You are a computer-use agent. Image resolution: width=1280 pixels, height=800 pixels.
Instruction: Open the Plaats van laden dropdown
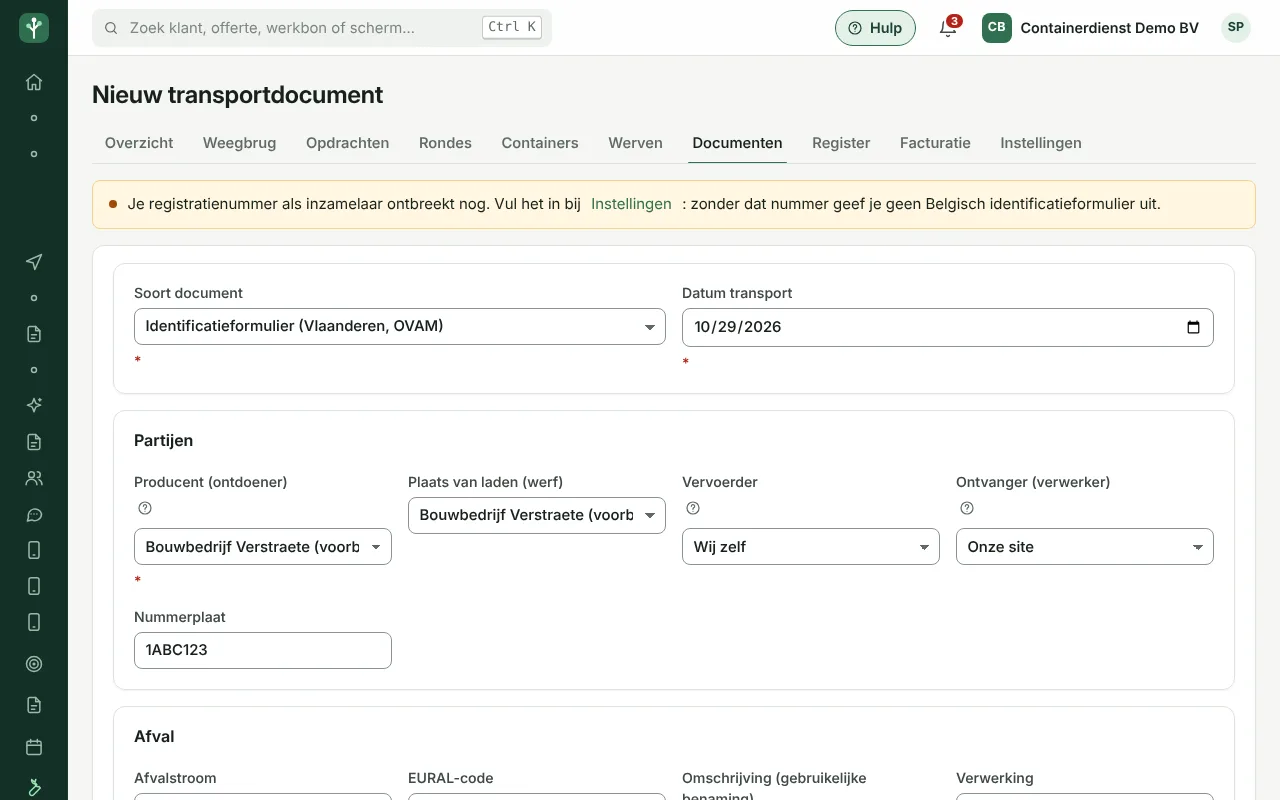pos(537,515)
